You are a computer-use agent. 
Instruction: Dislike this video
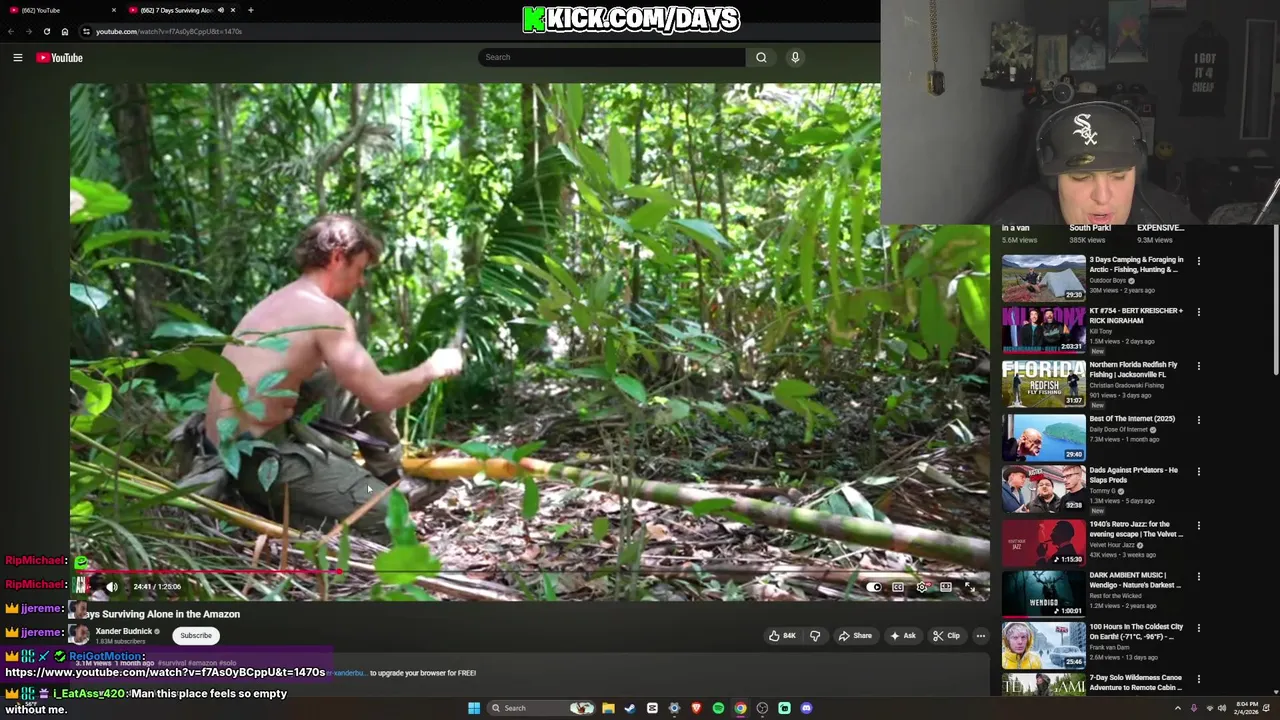(x=815, y=636)
